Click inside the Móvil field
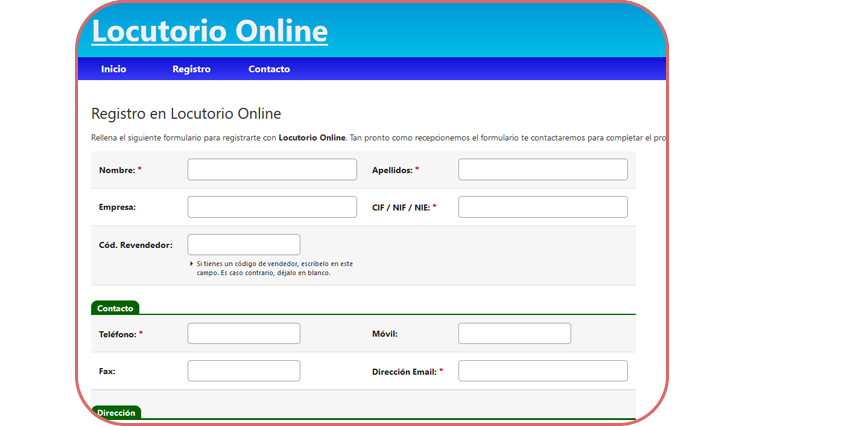This screenshot has width=857, height=426. point(514,334)
